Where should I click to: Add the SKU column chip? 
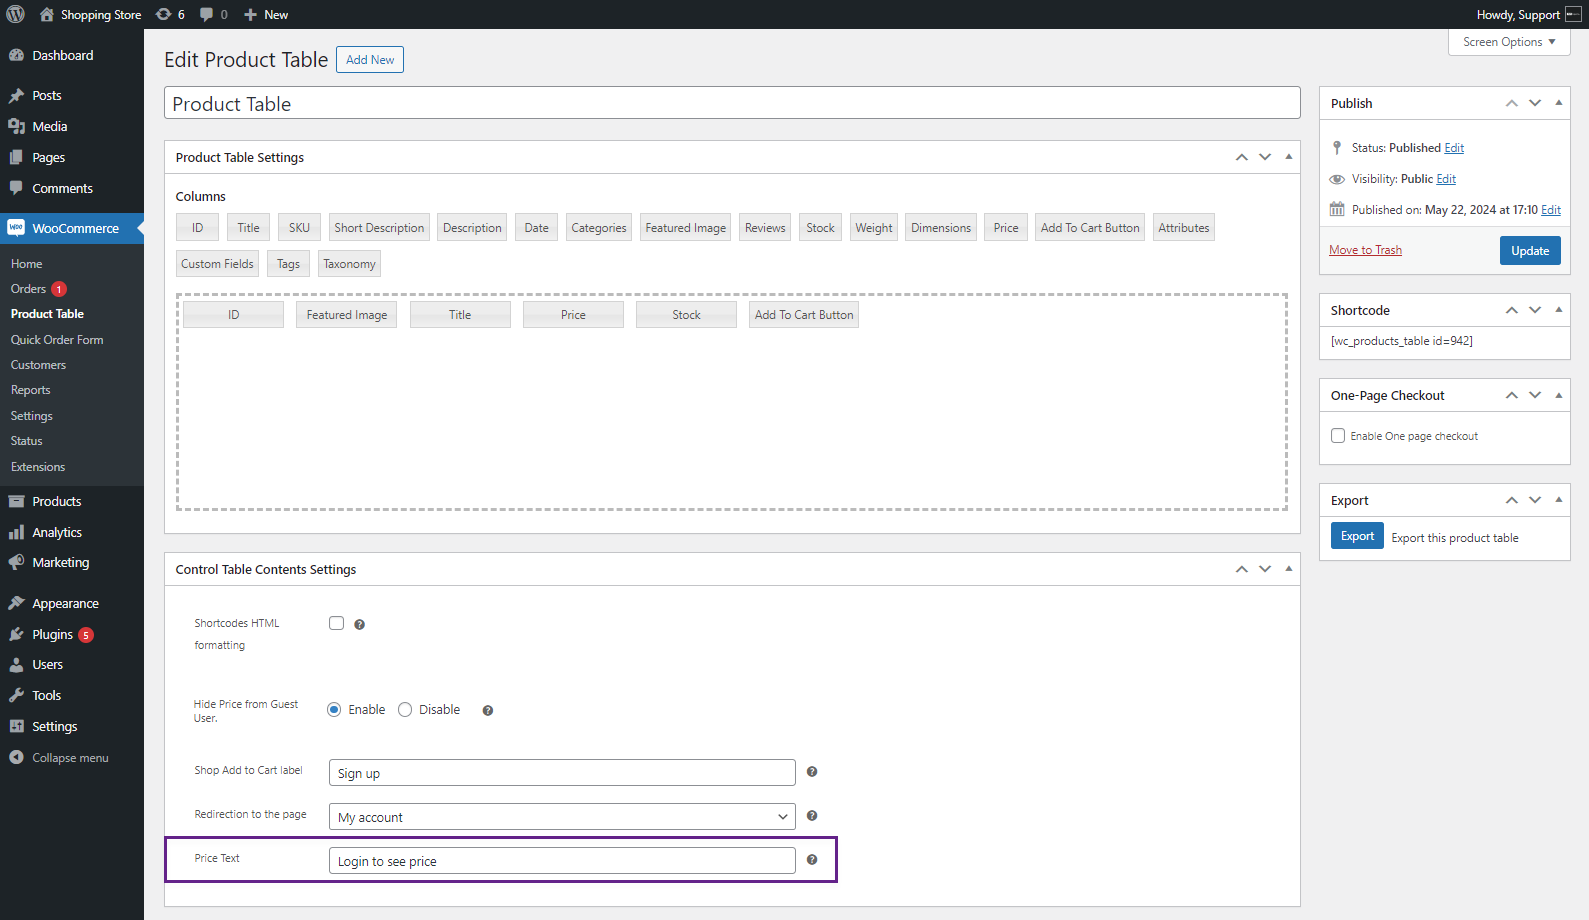[299, 227]
